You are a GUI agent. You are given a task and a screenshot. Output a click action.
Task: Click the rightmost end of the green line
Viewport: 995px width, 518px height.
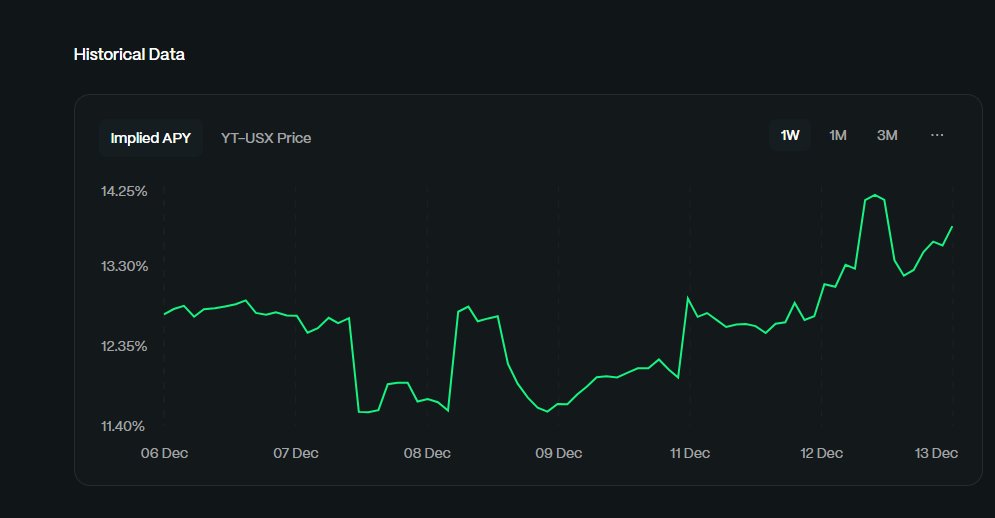(952, 226)
